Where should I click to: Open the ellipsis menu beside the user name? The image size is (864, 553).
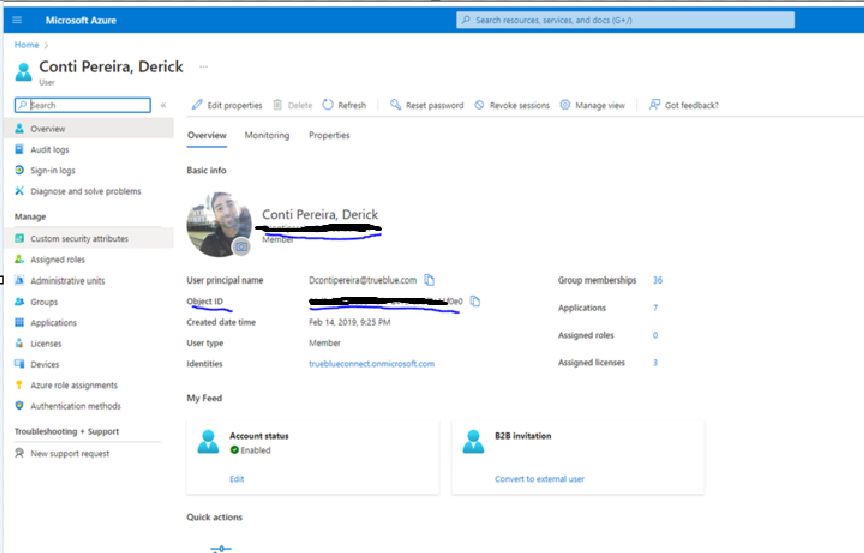click(x=203, y=67)
